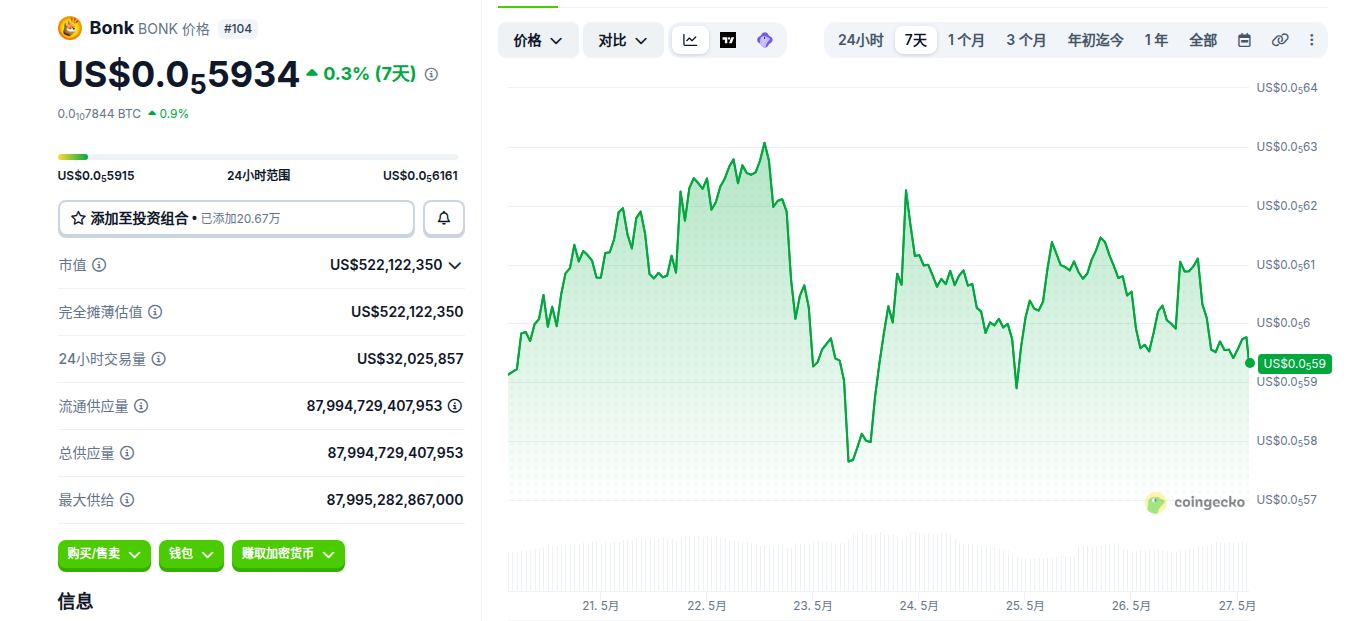Click the fully diluted US$522,122,350 value

407,312
